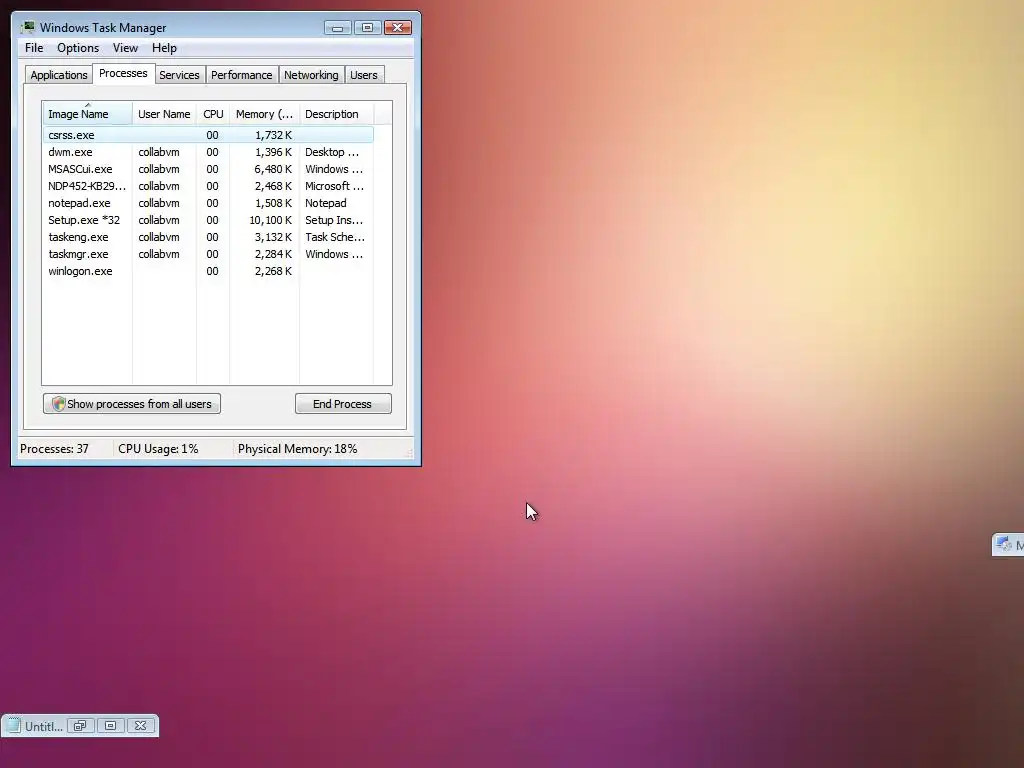Go to the Networking tab

click(311, 75)
